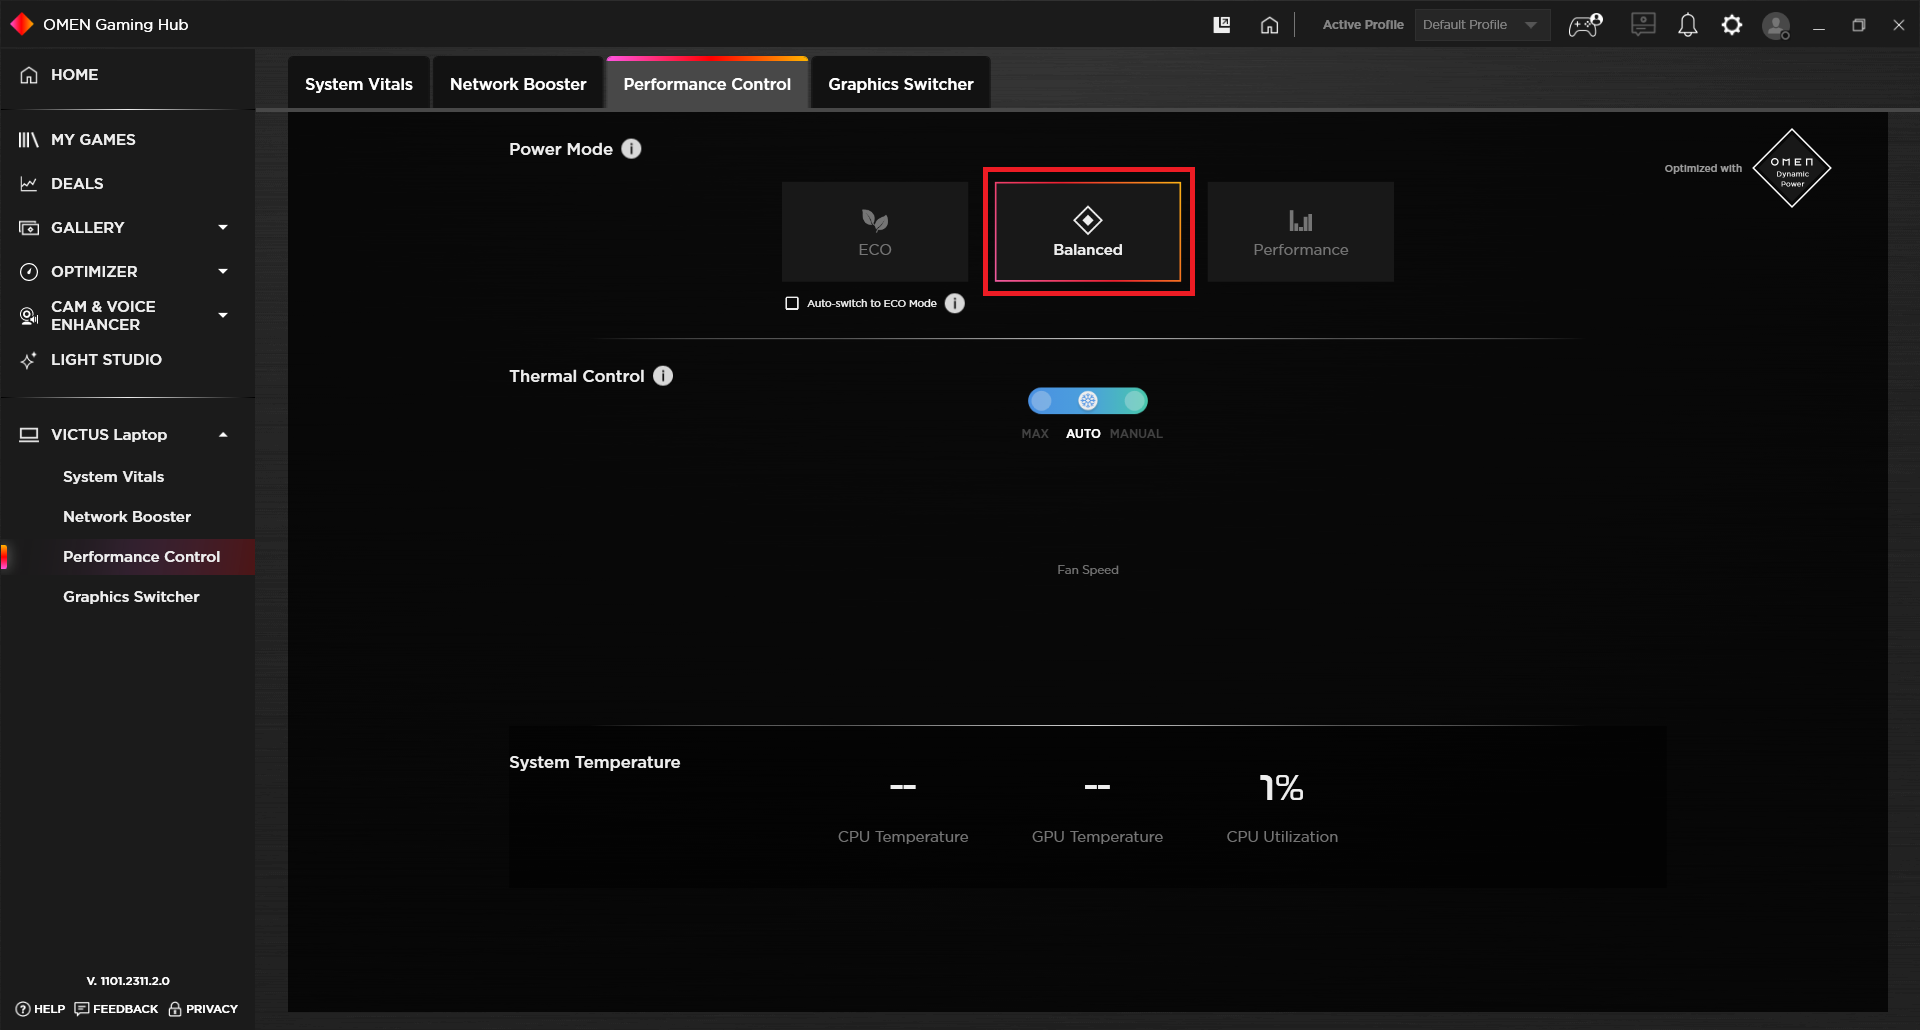This screenshot has width=1920, height=1030.
Task: Open the chat messages icon in title bar
Action: click(x=1643, y=25)
